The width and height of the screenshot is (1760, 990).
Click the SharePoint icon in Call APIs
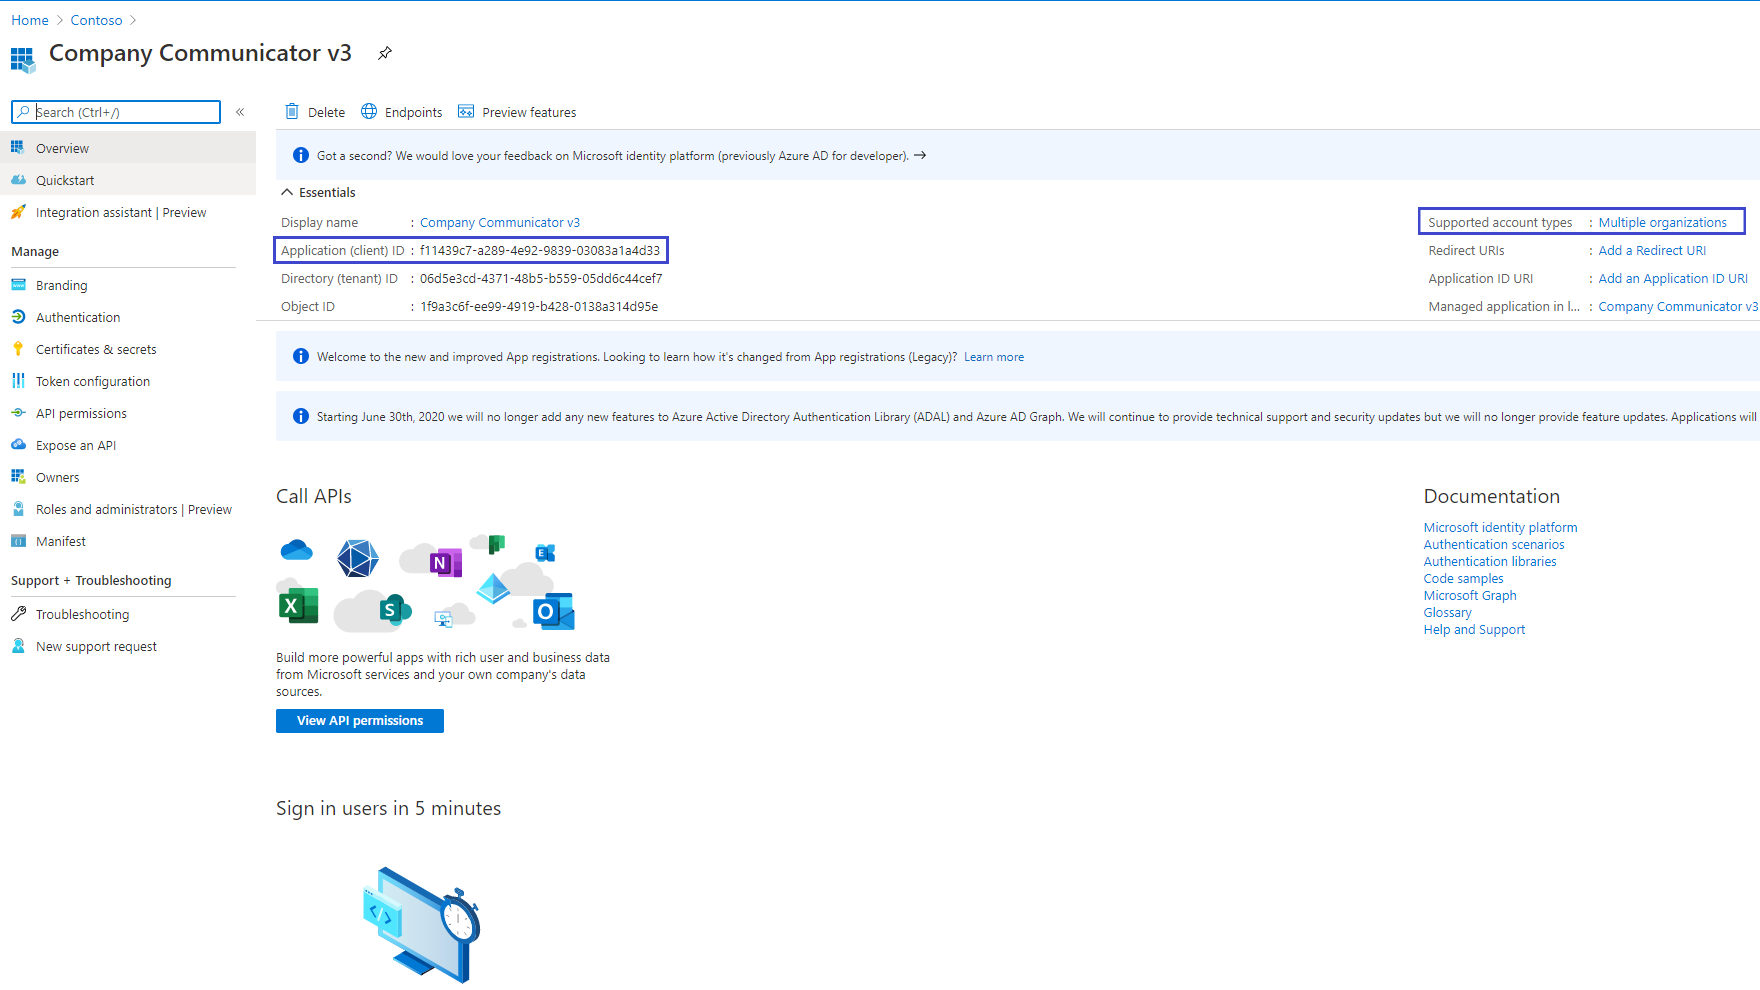[x=395, y=609]
